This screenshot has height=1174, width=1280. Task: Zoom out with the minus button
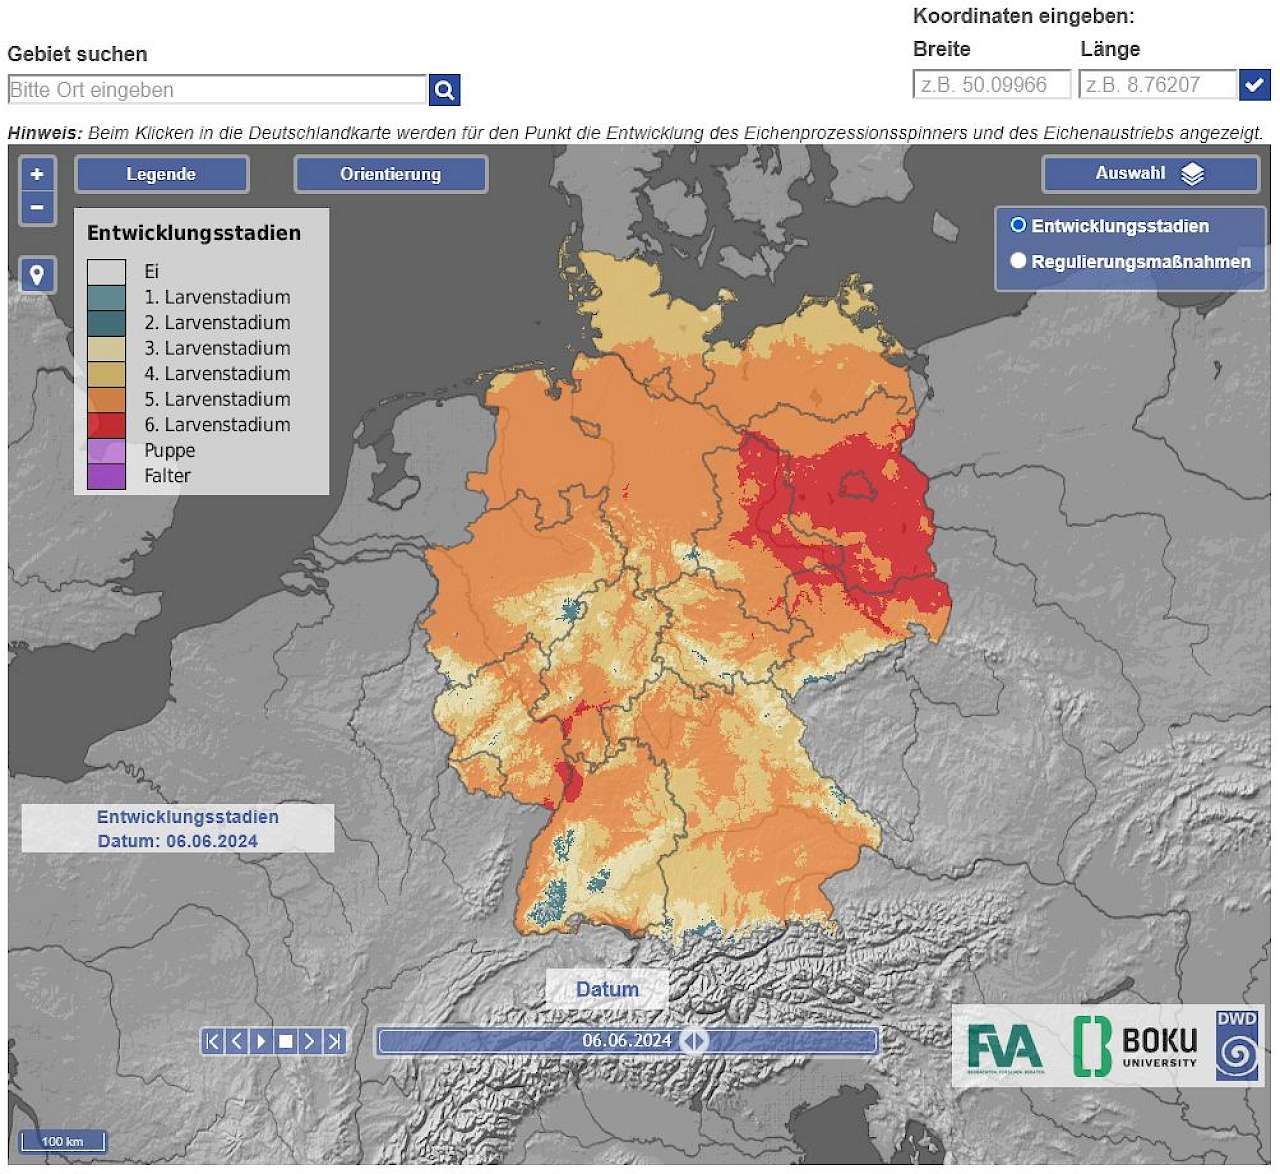(37, 207)
